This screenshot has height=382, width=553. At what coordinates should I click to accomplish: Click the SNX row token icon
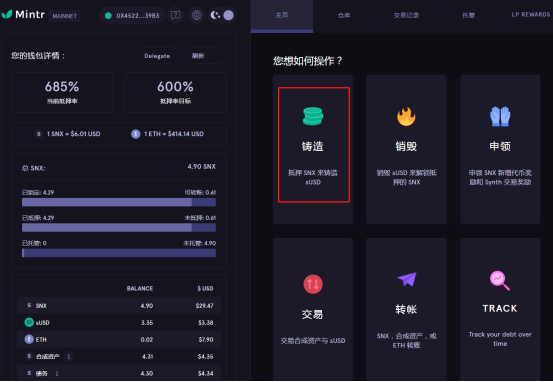29,305
